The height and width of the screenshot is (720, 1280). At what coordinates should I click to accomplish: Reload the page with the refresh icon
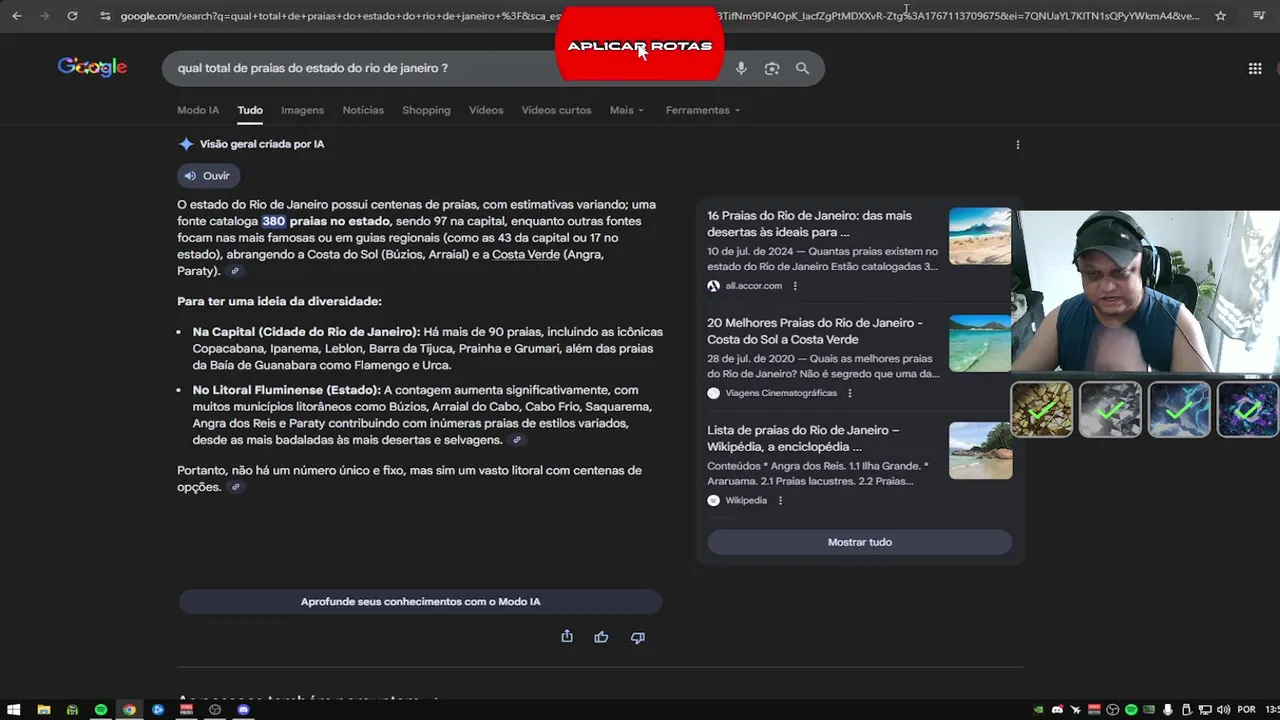[x=72, y=16]
